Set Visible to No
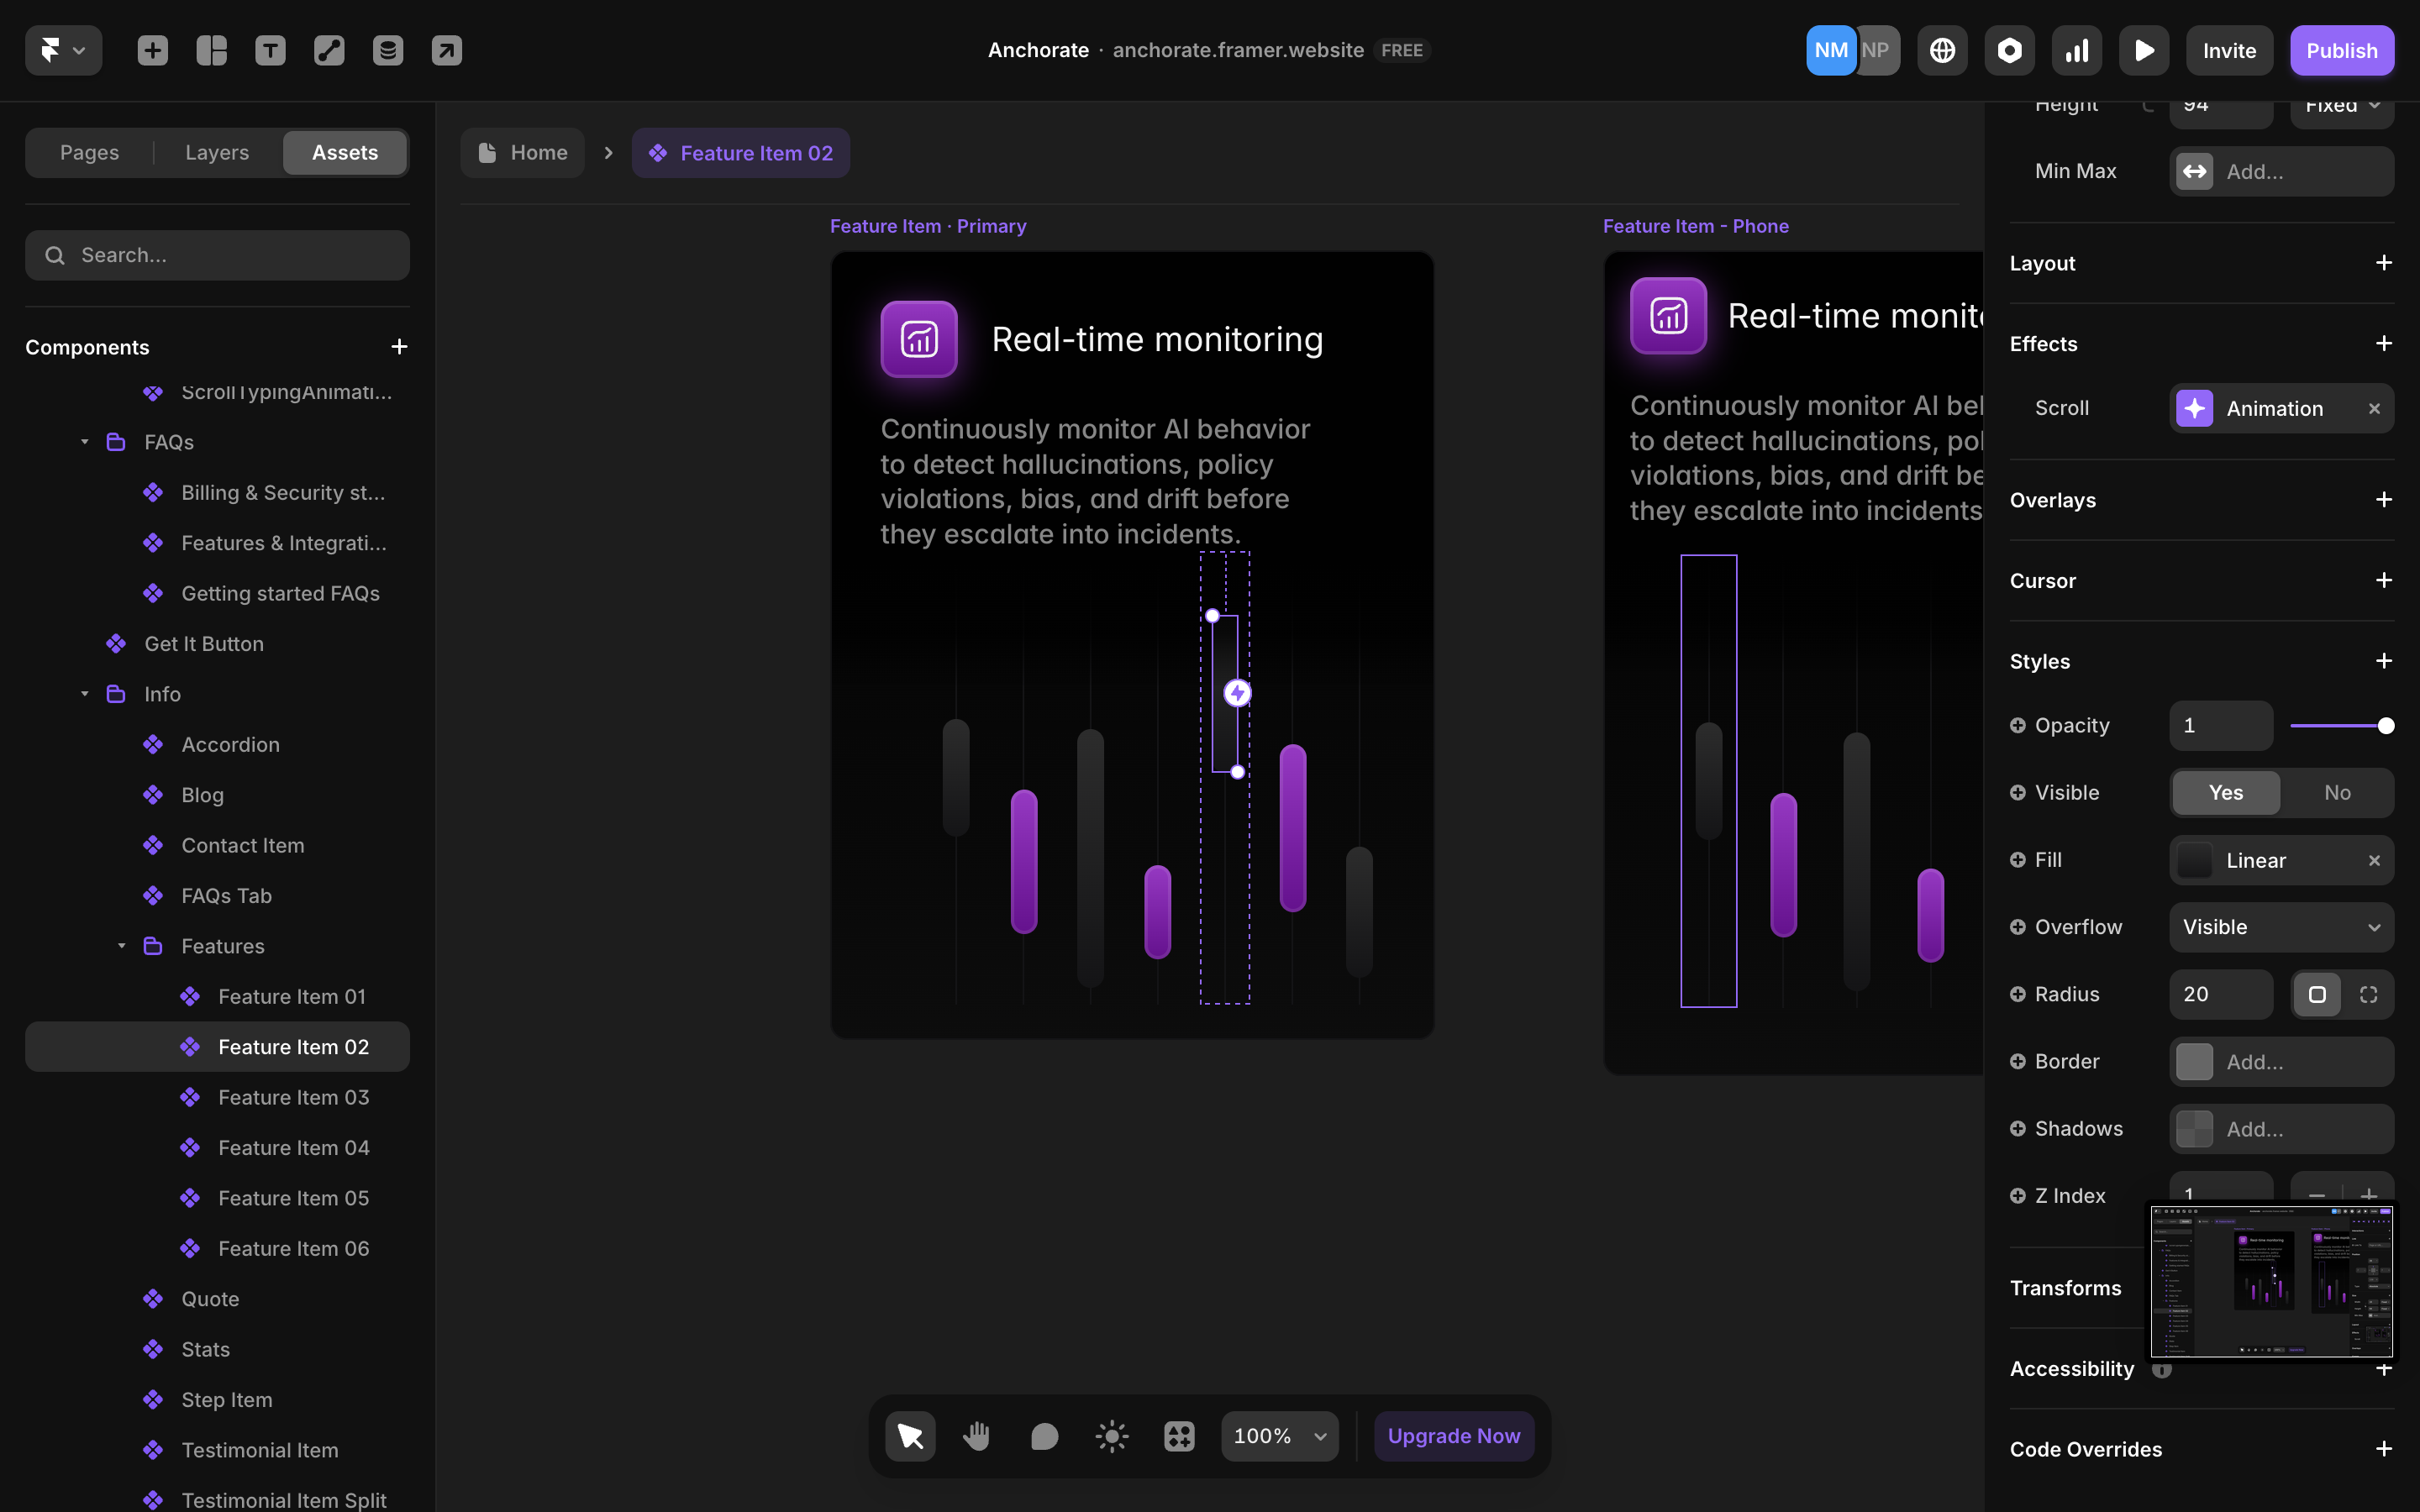Image resolution: width=2420 pixels, height=1512 pixels. (x=2337, y=792)
